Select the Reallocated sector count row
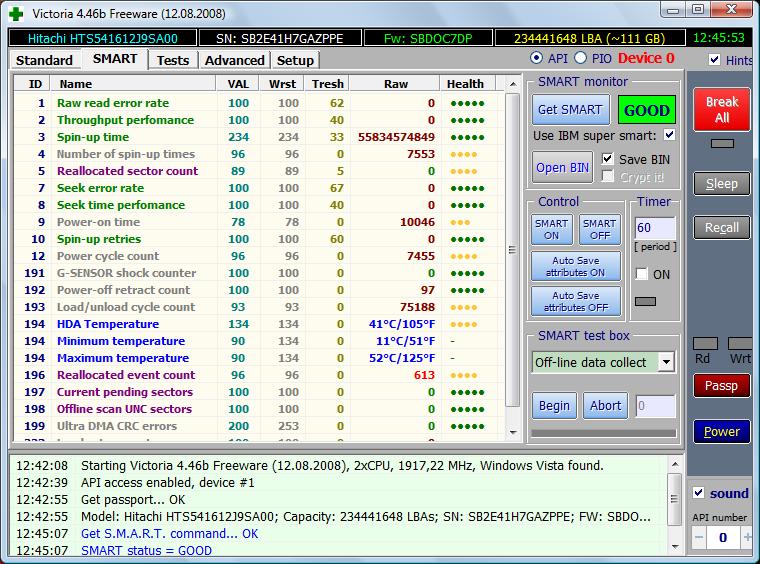The height and width of the screenshot is (564, 760). point(258,171)
